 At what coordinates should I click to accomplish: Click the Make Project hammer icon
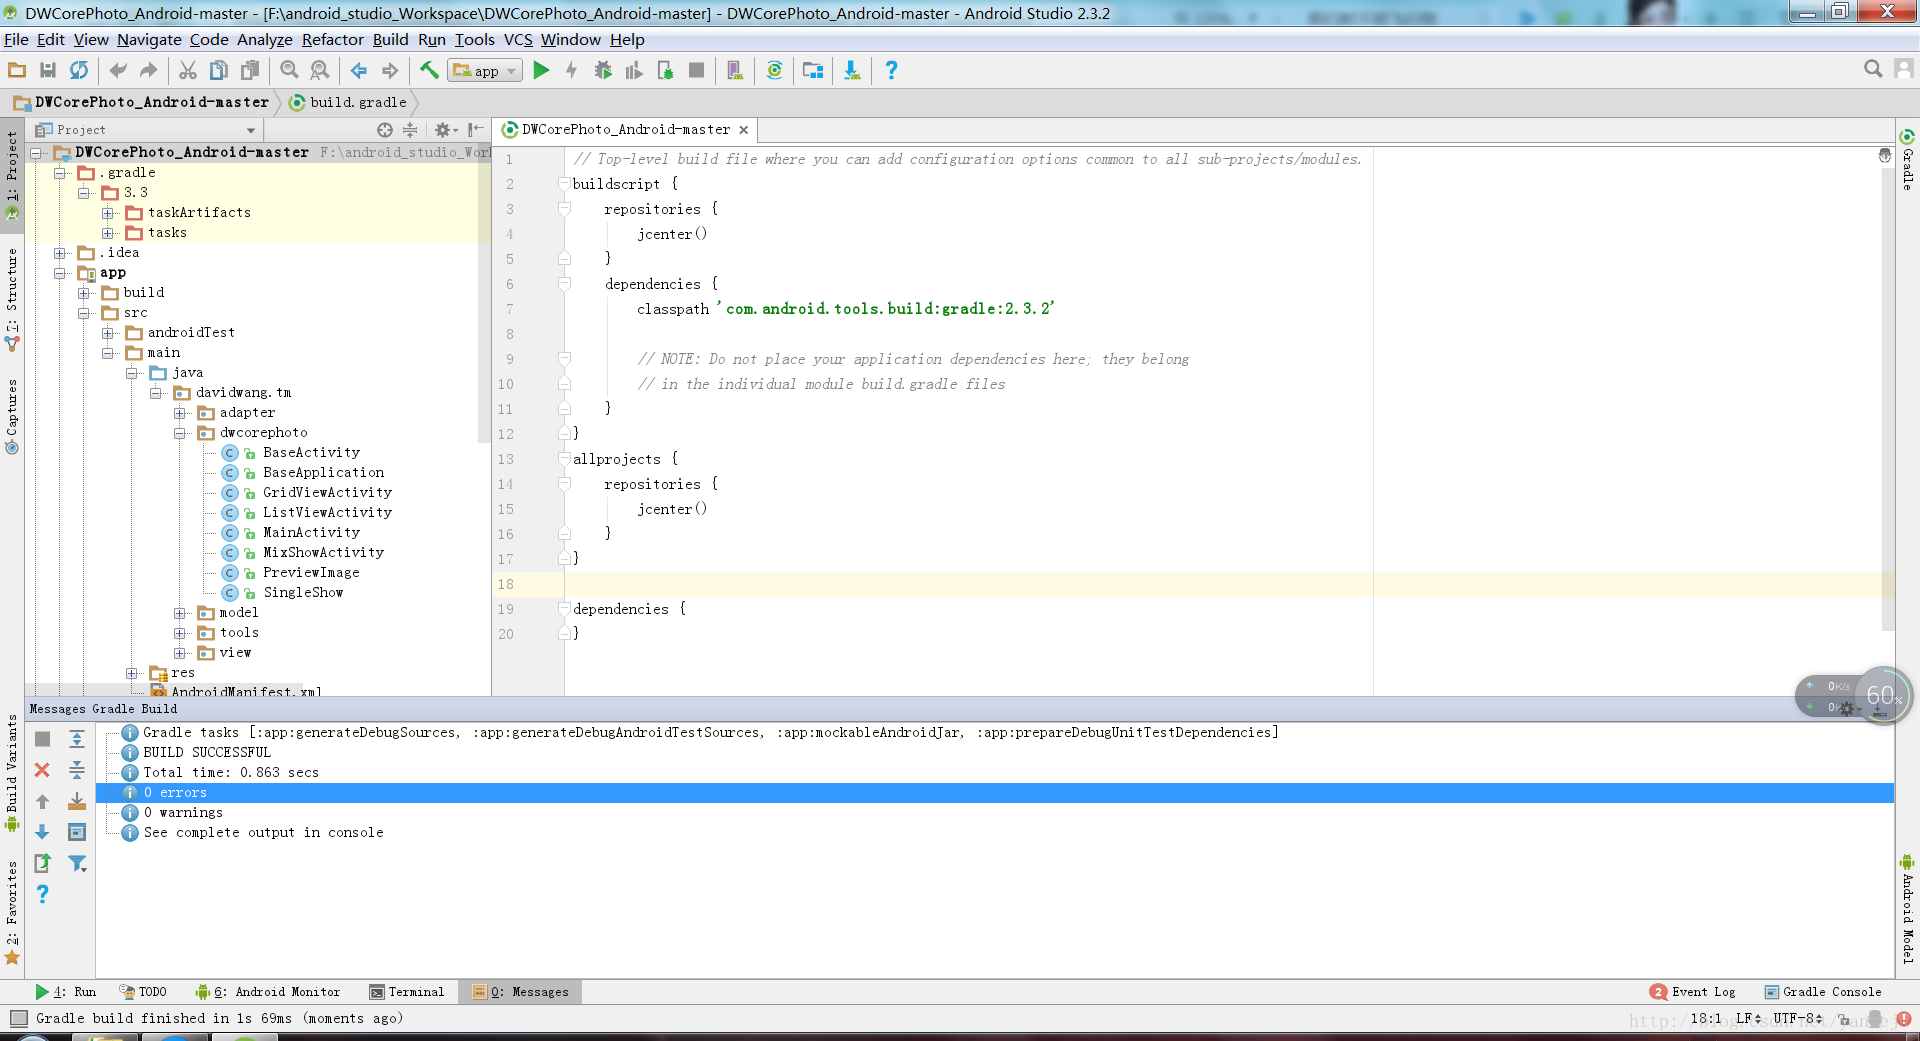point(429,70)
